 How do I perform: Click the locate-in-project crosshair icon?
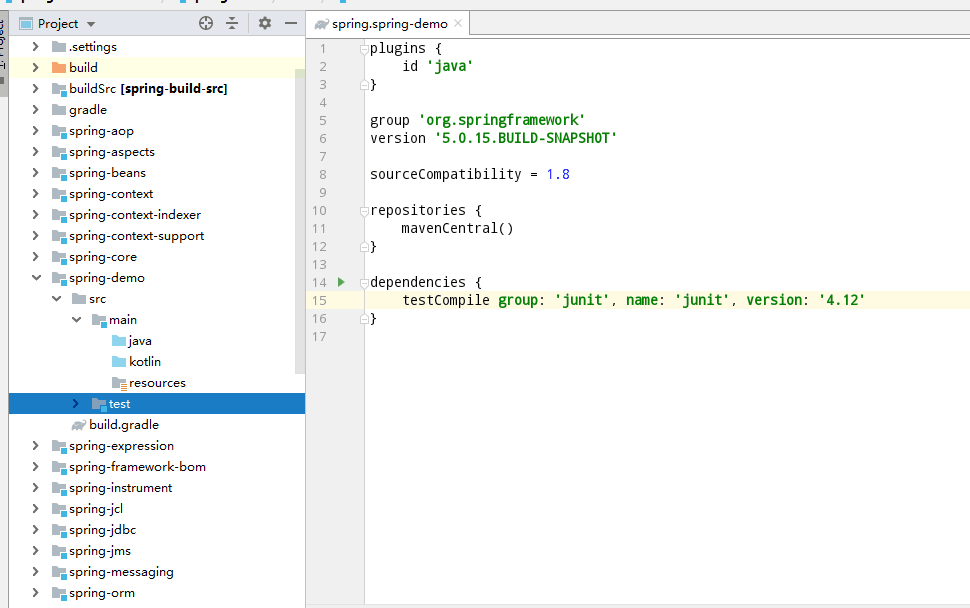pyautogui.click(x=206, y=24)
